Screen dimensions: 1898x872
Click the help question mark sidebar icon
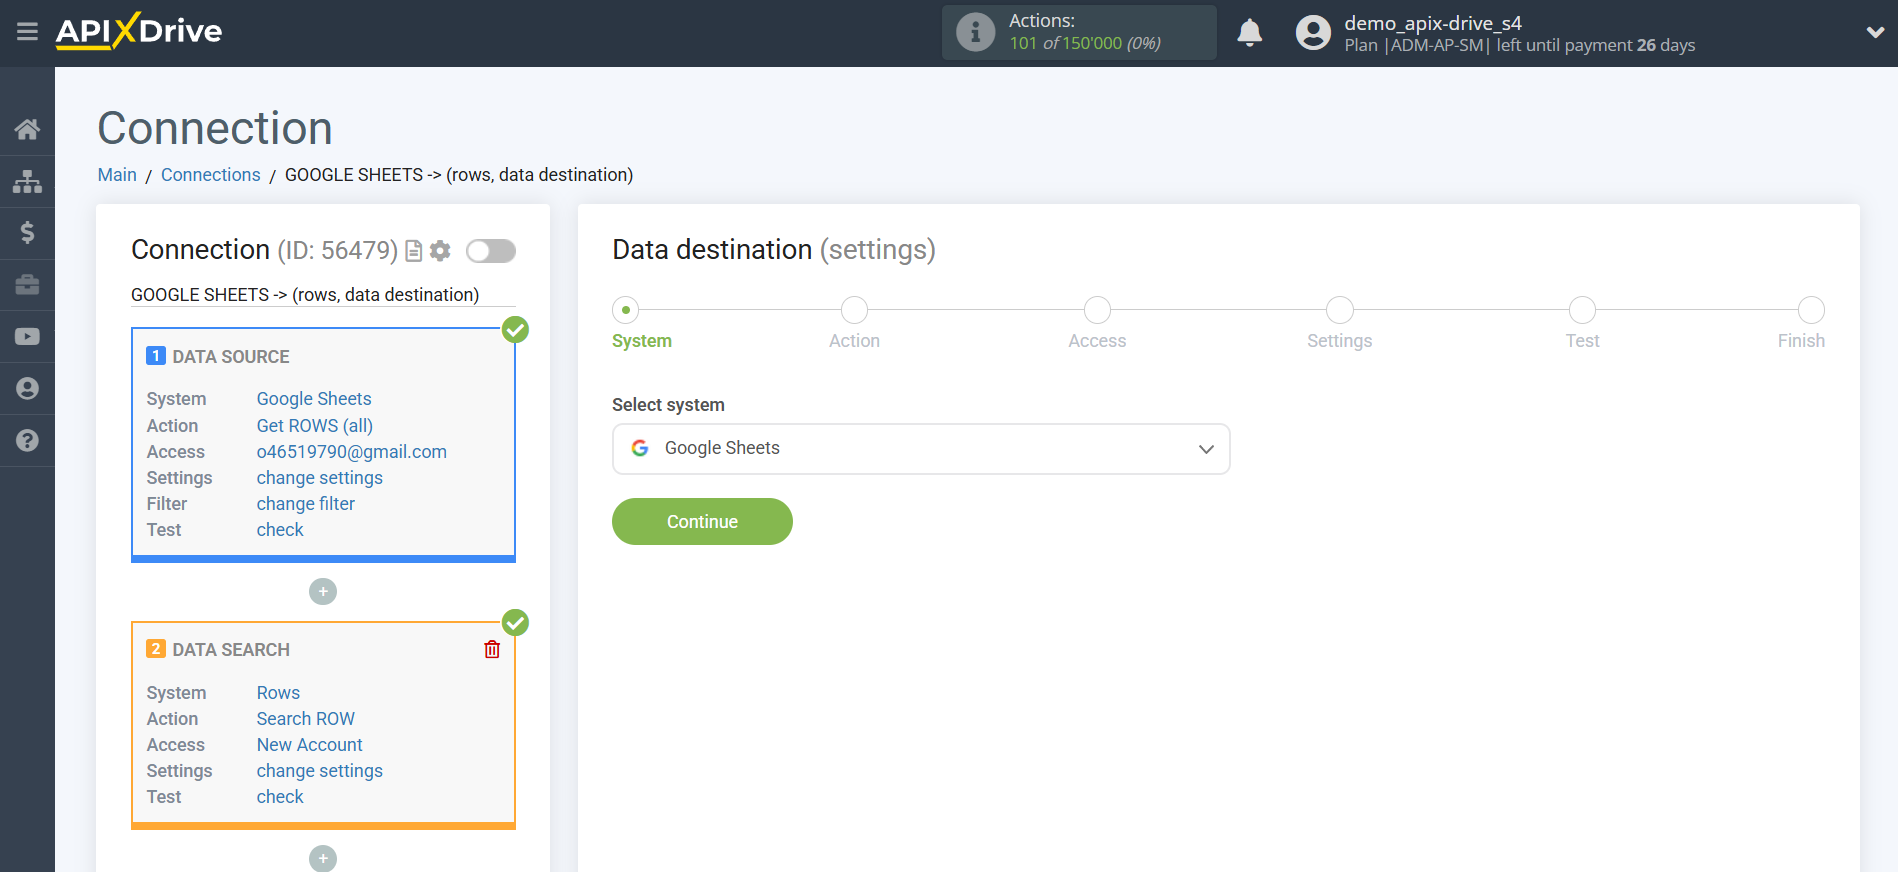click(27, 441)
